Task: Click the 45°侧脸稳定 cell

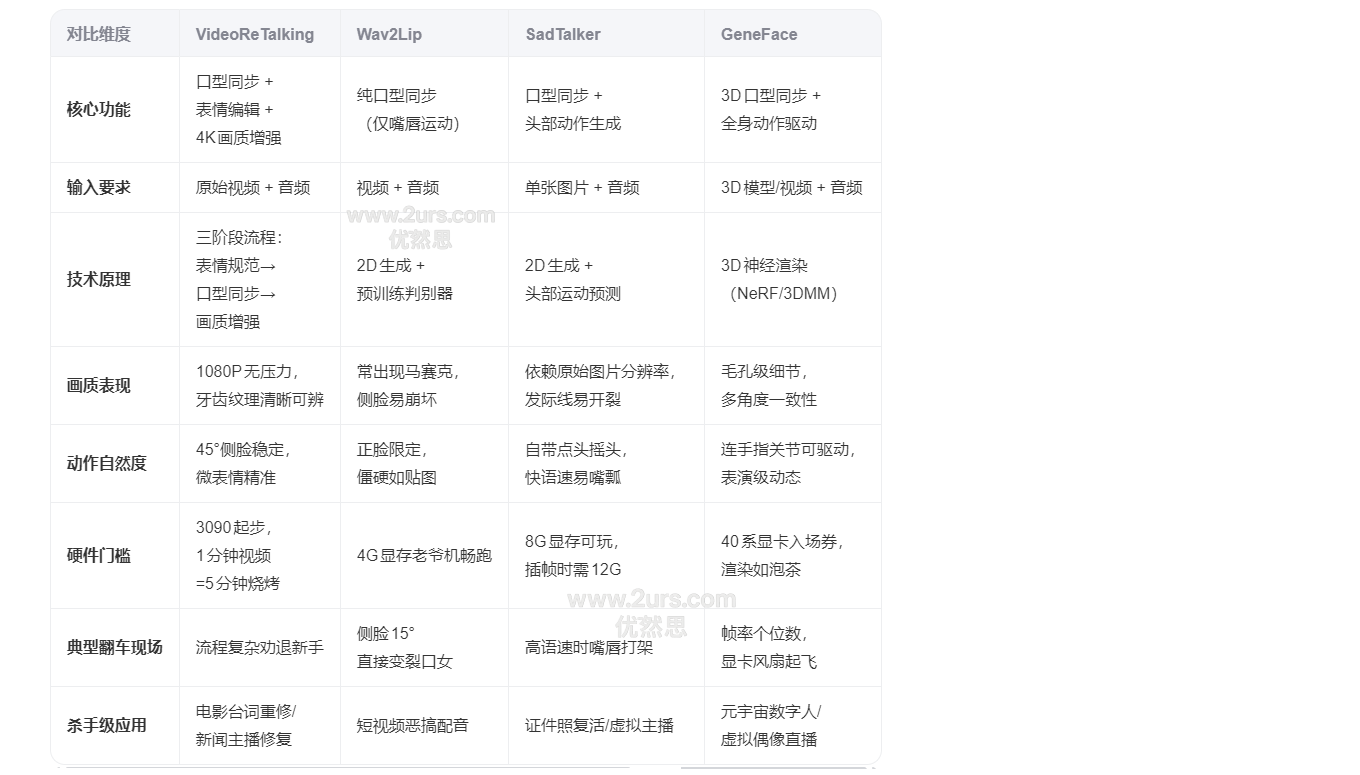Action: pos(260,464)
